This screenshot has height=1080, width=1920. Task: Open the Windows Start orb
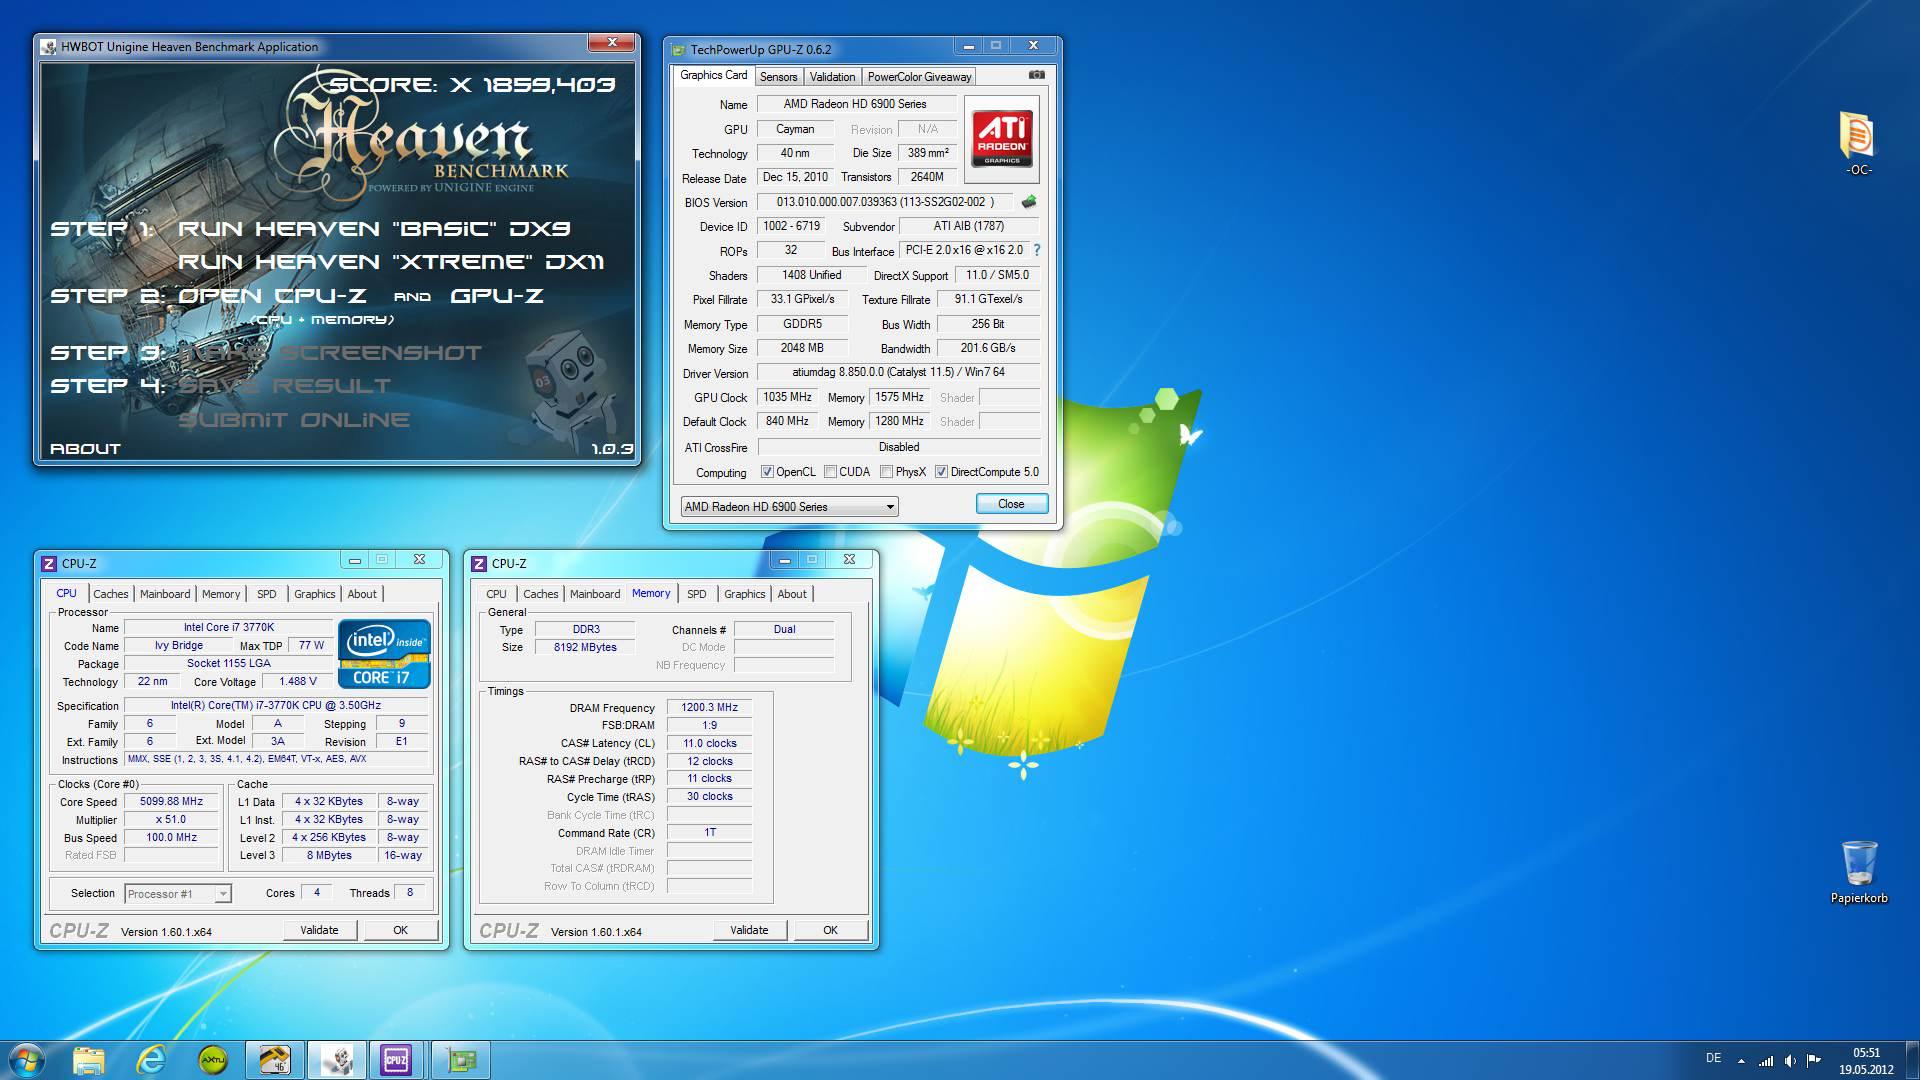[27, 1060]
